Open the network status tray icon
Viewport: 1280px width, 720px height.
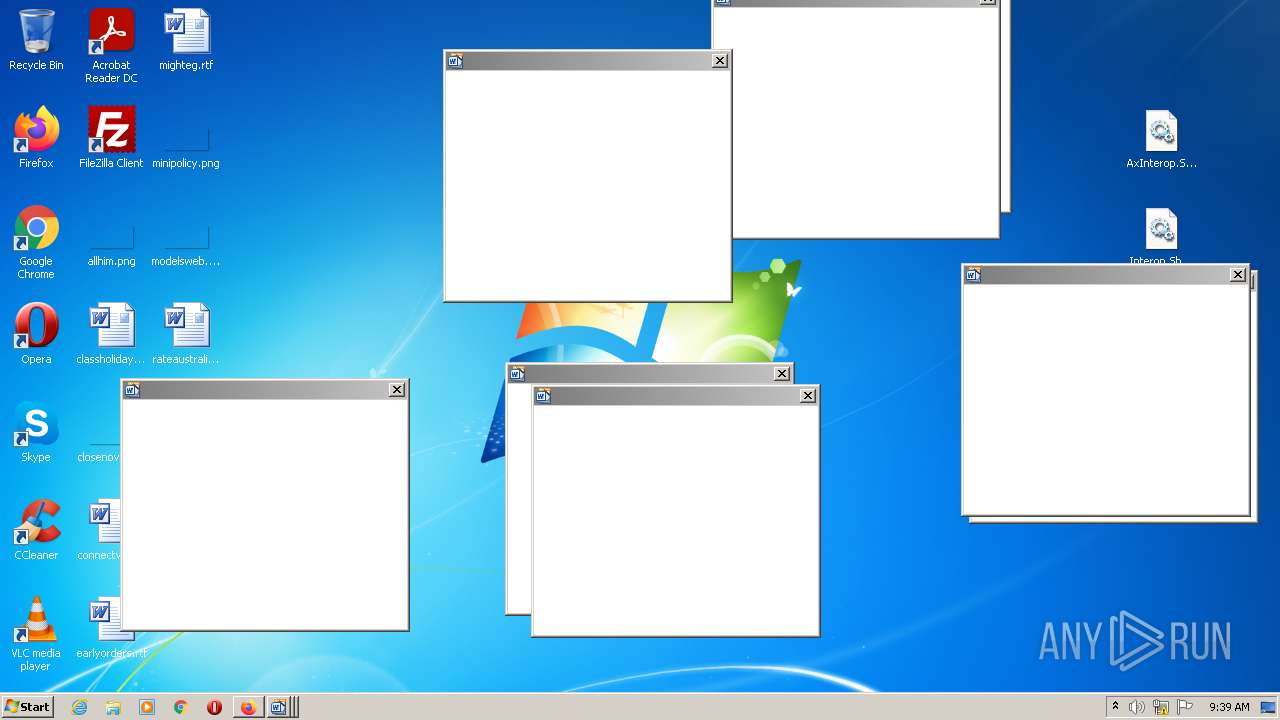tap(1161, 707)
